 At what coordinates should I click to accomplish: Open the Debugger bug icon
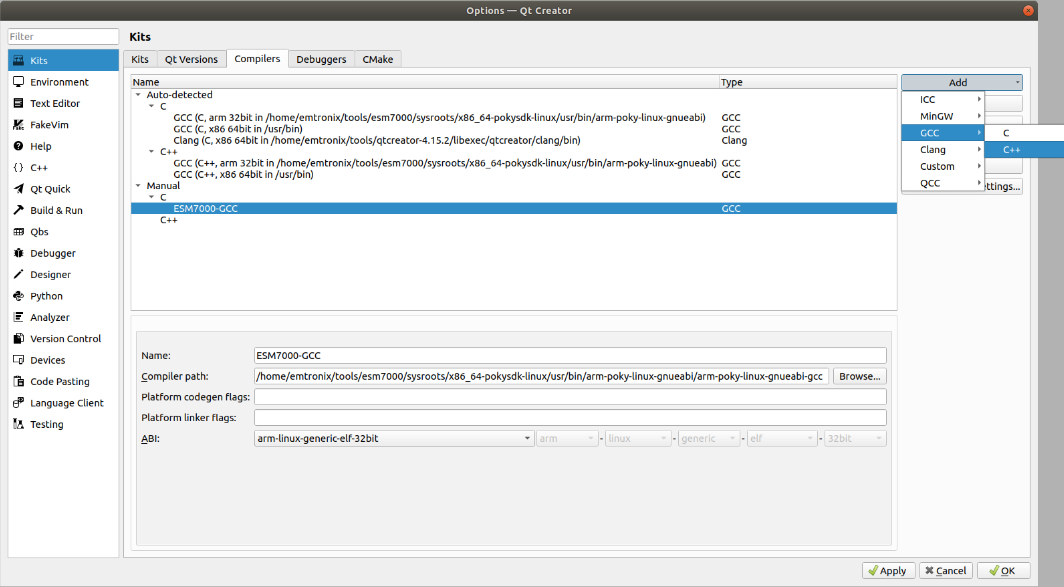coord(18,252)
